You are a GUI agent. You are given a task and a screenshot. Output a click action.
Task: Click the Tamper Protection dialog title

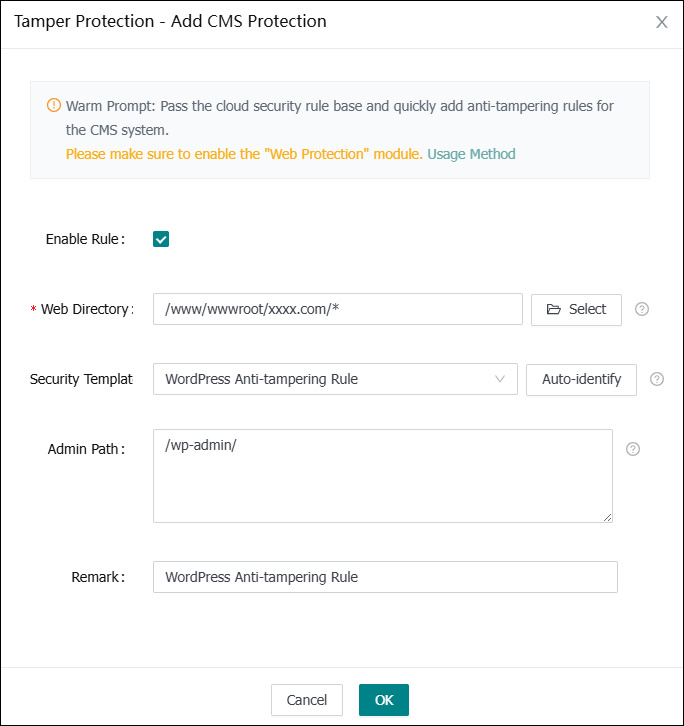[x=170, y=21]
